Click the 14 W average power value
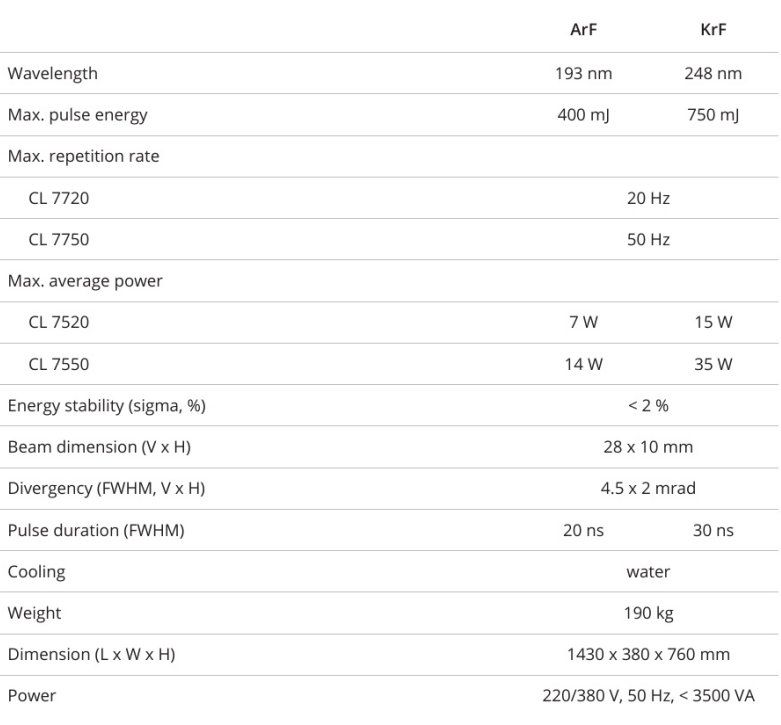Image resolution: width=781 pixels, height=725 pixels. point(584,364)
